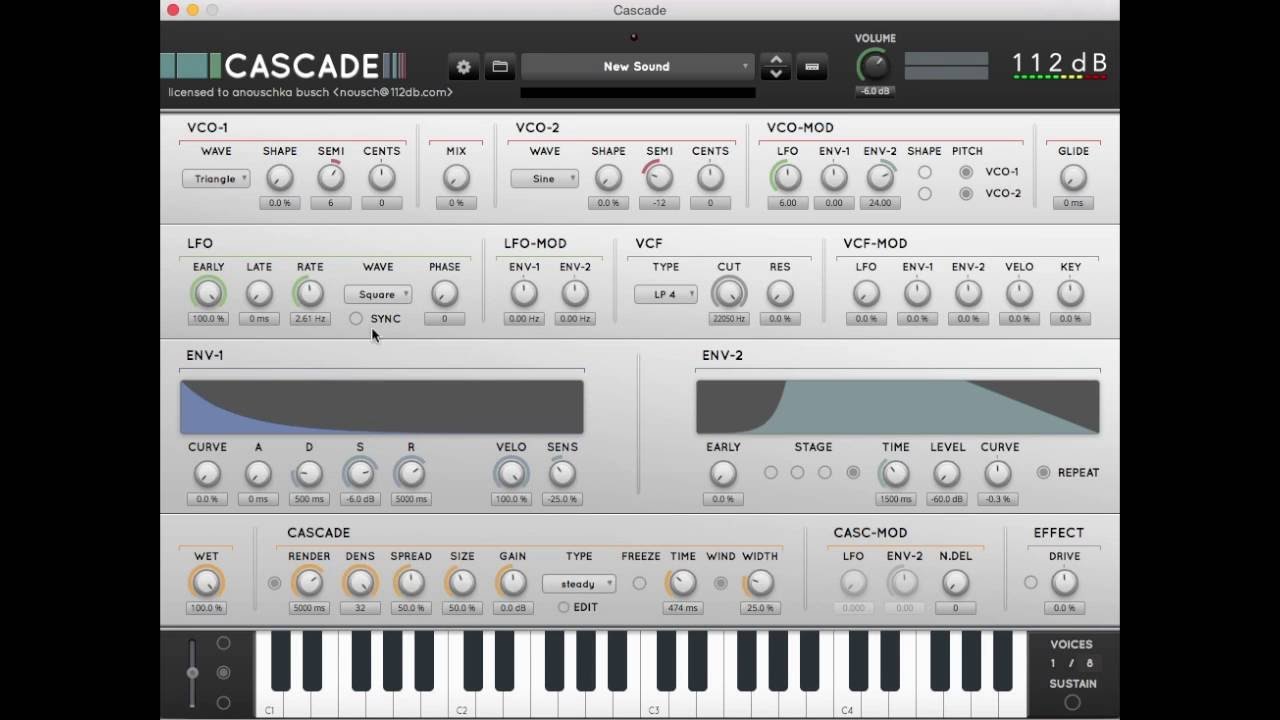Click the ENV-1 CURVE knob
The height and width of the screenshot is (720, 1280).
click(207, 474)
